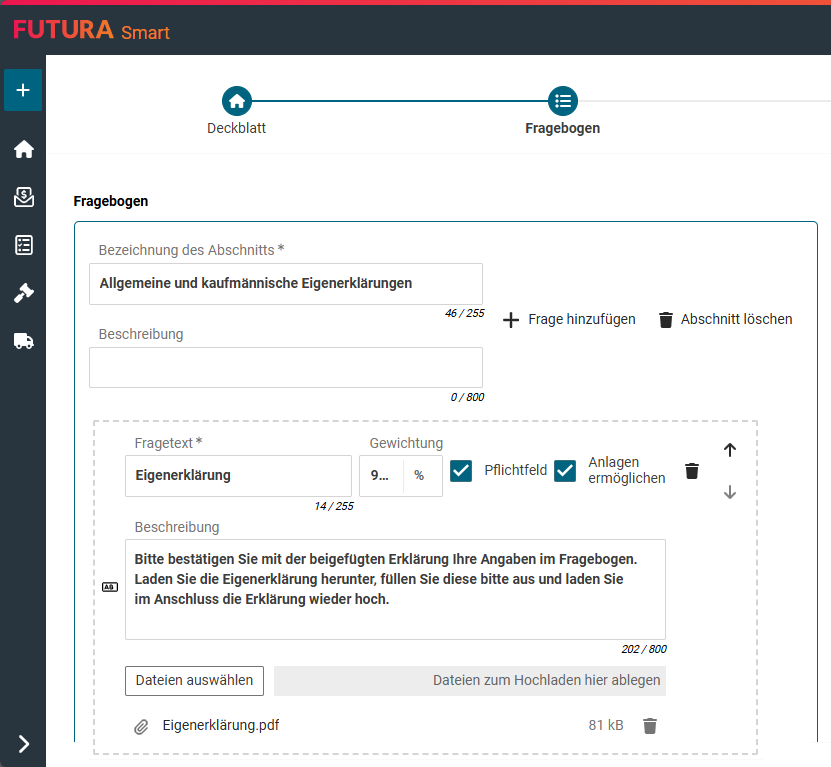
Task: Open the checklist icon in sidebar
Action: tap(23, 245)
